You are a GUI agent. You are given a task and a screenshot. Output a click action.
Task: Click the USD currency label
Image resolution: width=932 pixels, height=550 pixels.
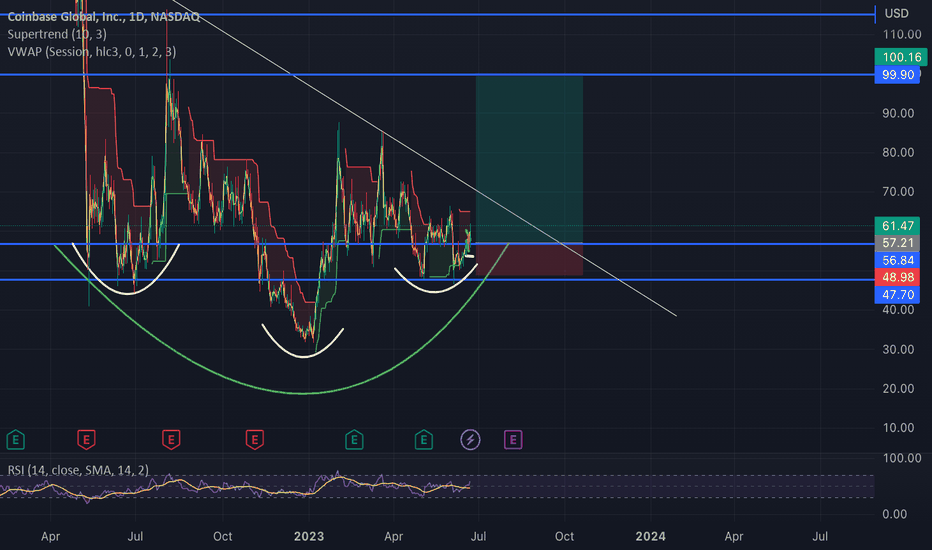tap(896, 13)
